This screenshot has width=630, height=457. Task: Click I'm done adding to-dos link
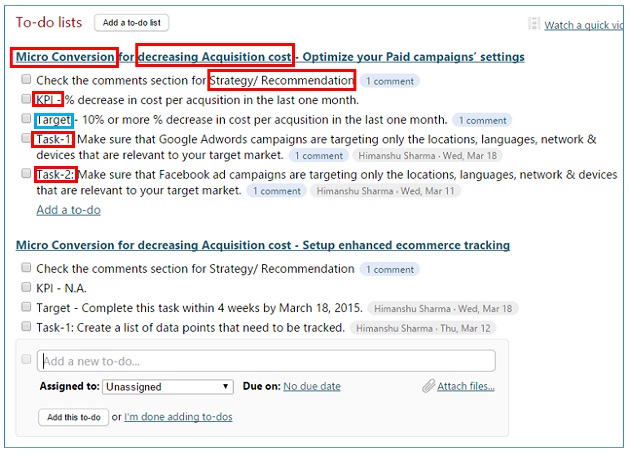tap(178, 417)
